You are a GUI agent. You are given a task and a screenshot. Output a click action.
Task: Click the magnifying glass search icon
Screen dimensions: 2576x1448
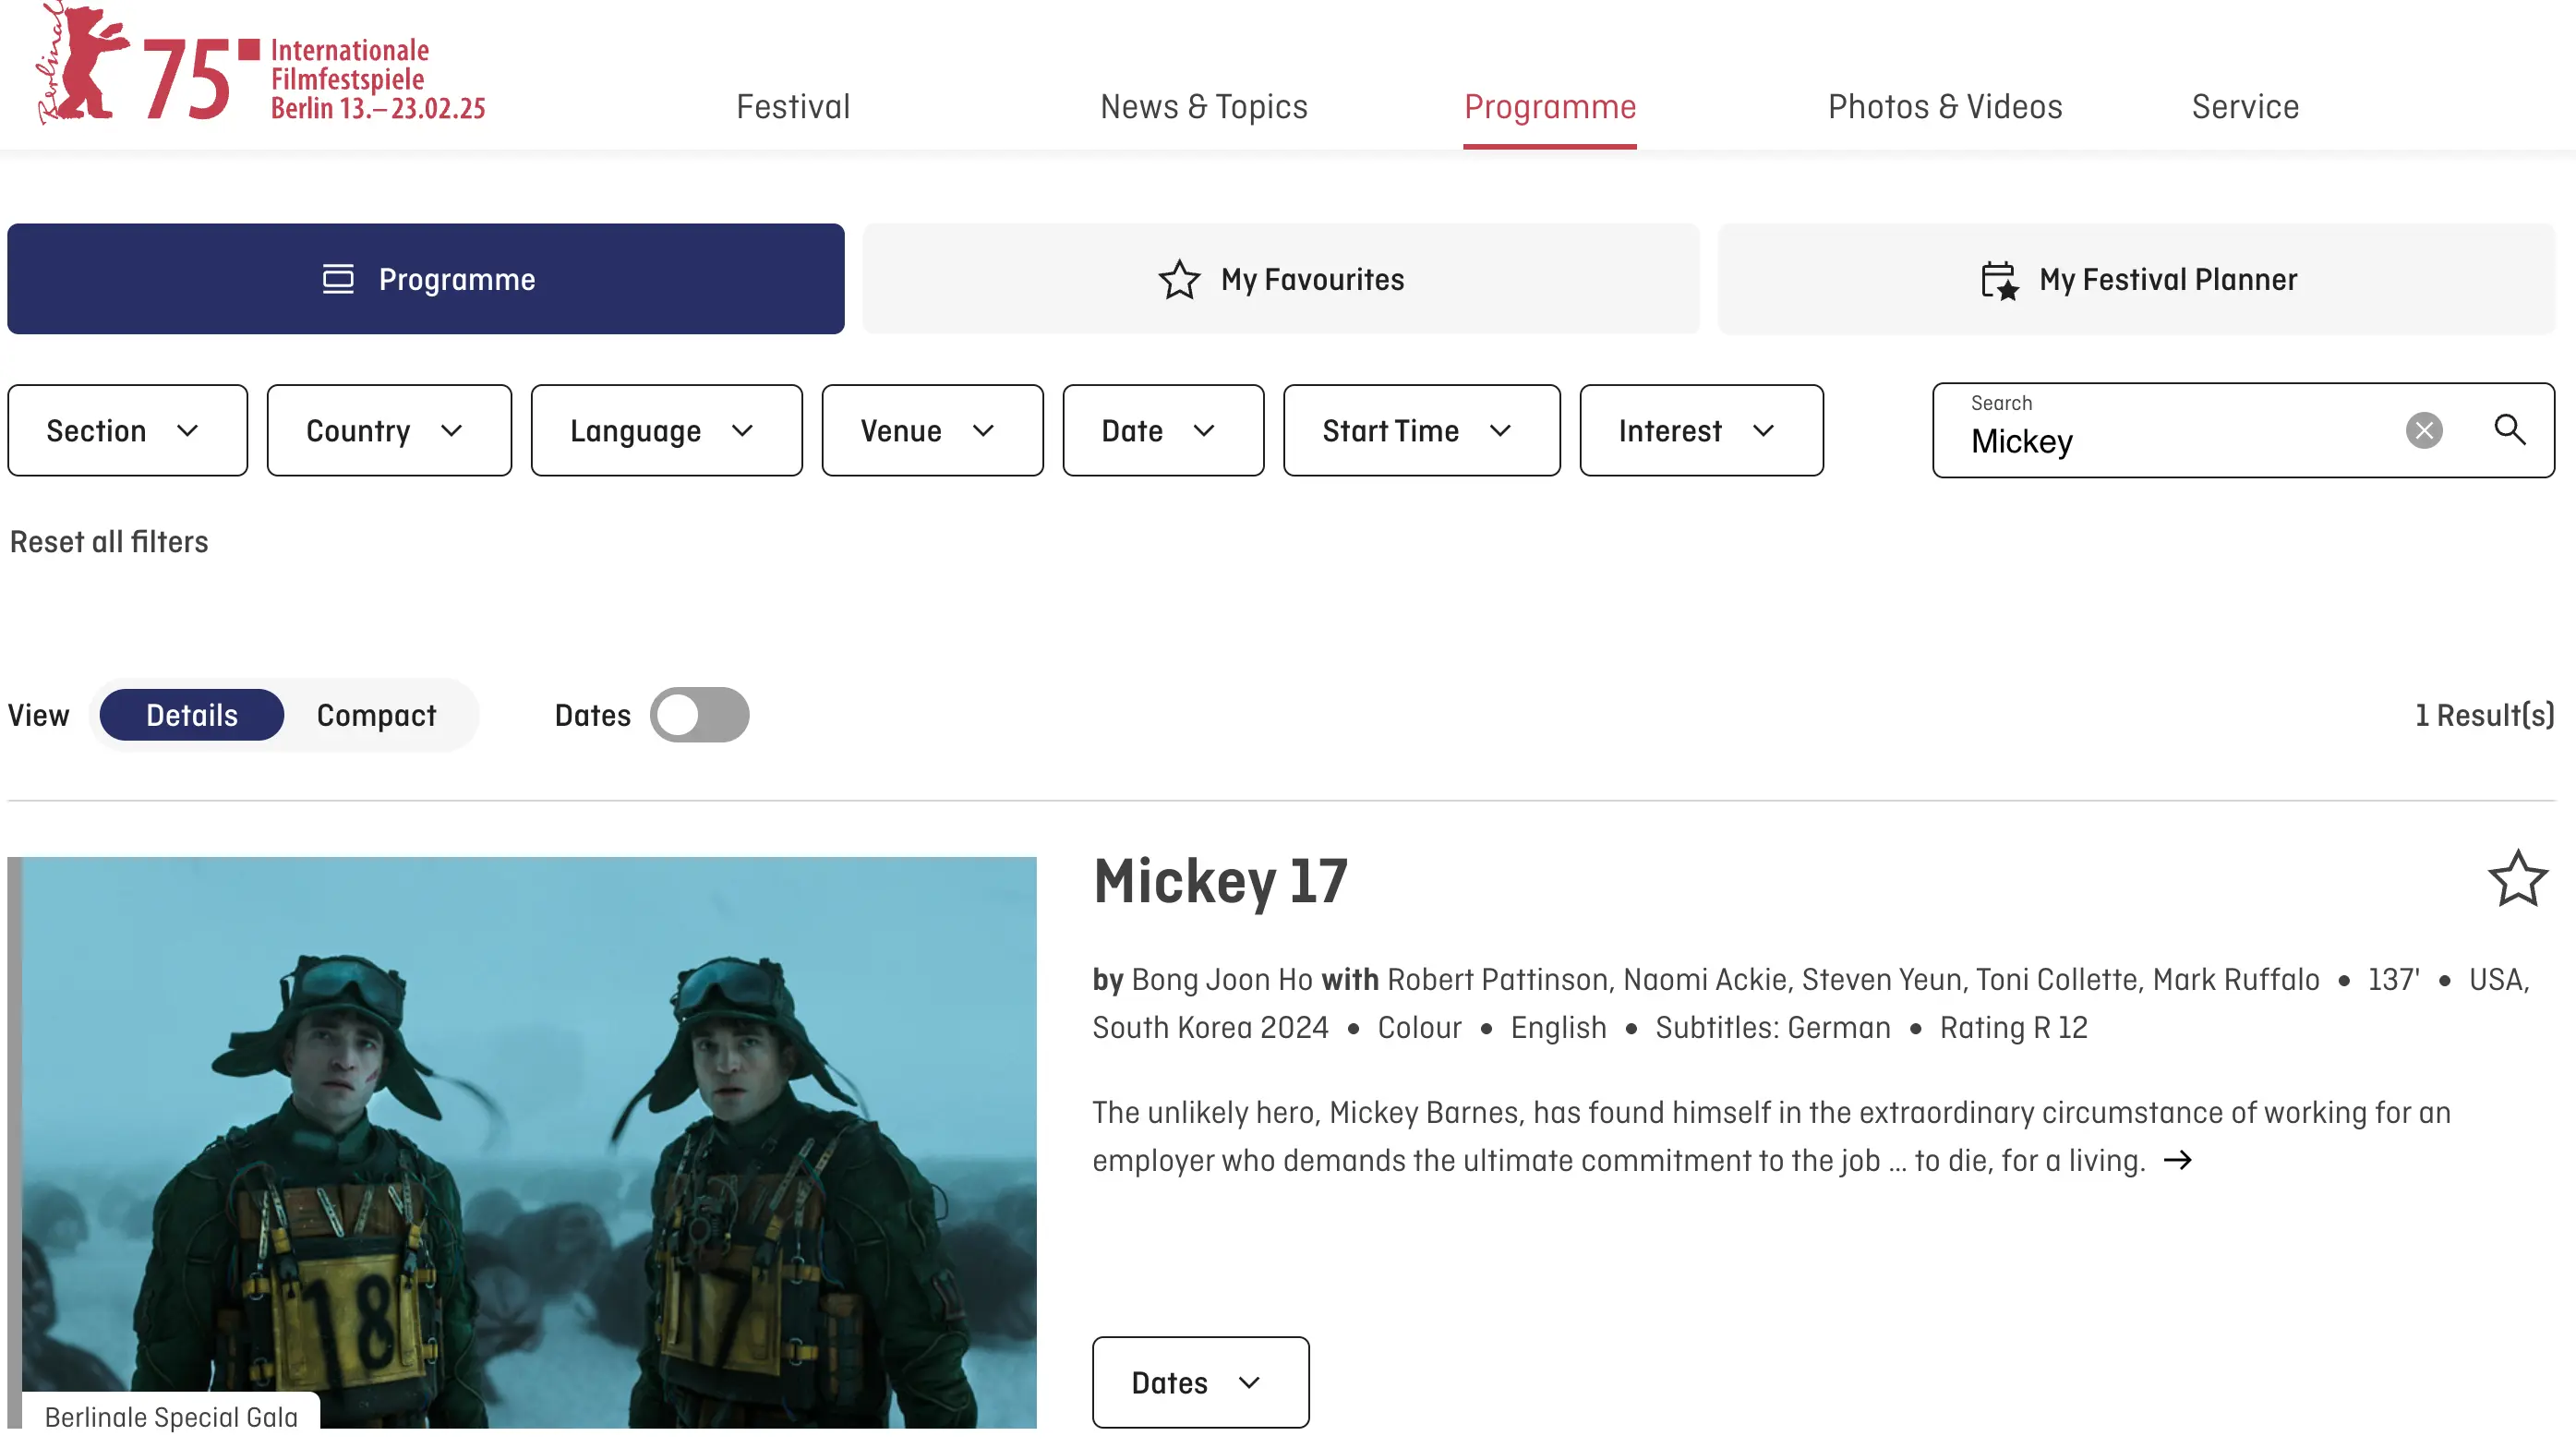[x=2509, y=430]
